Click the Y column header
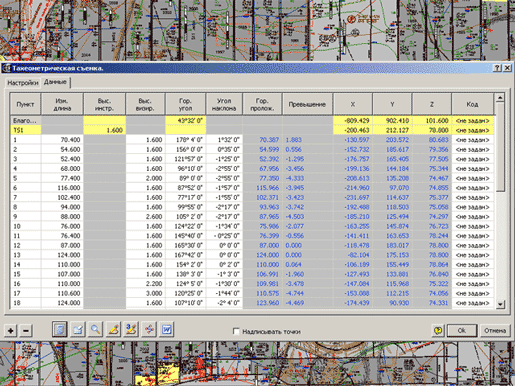The height and width of the screenshot is (386, 515). [x=392, y=104]
